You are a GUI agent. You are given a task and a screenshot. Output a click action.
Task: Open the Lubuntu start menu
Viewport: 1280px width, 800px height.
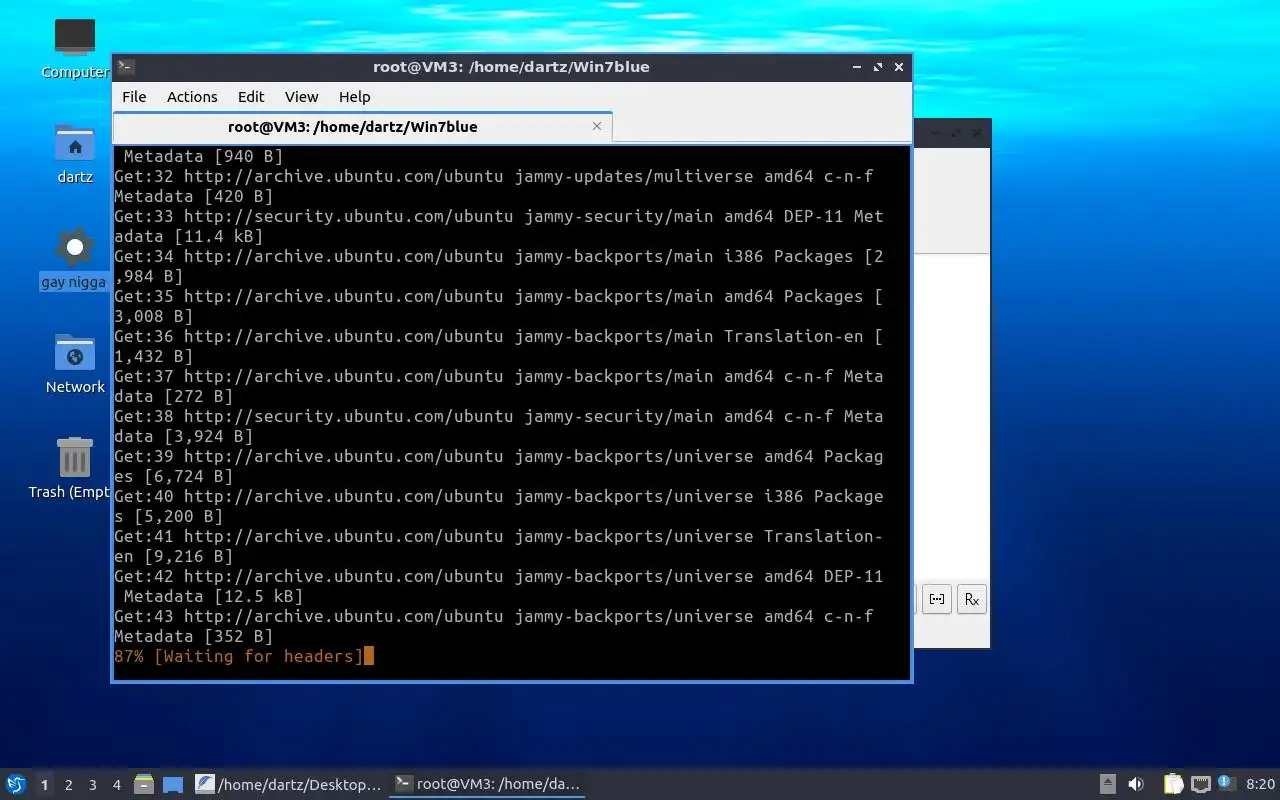[15, 784]
